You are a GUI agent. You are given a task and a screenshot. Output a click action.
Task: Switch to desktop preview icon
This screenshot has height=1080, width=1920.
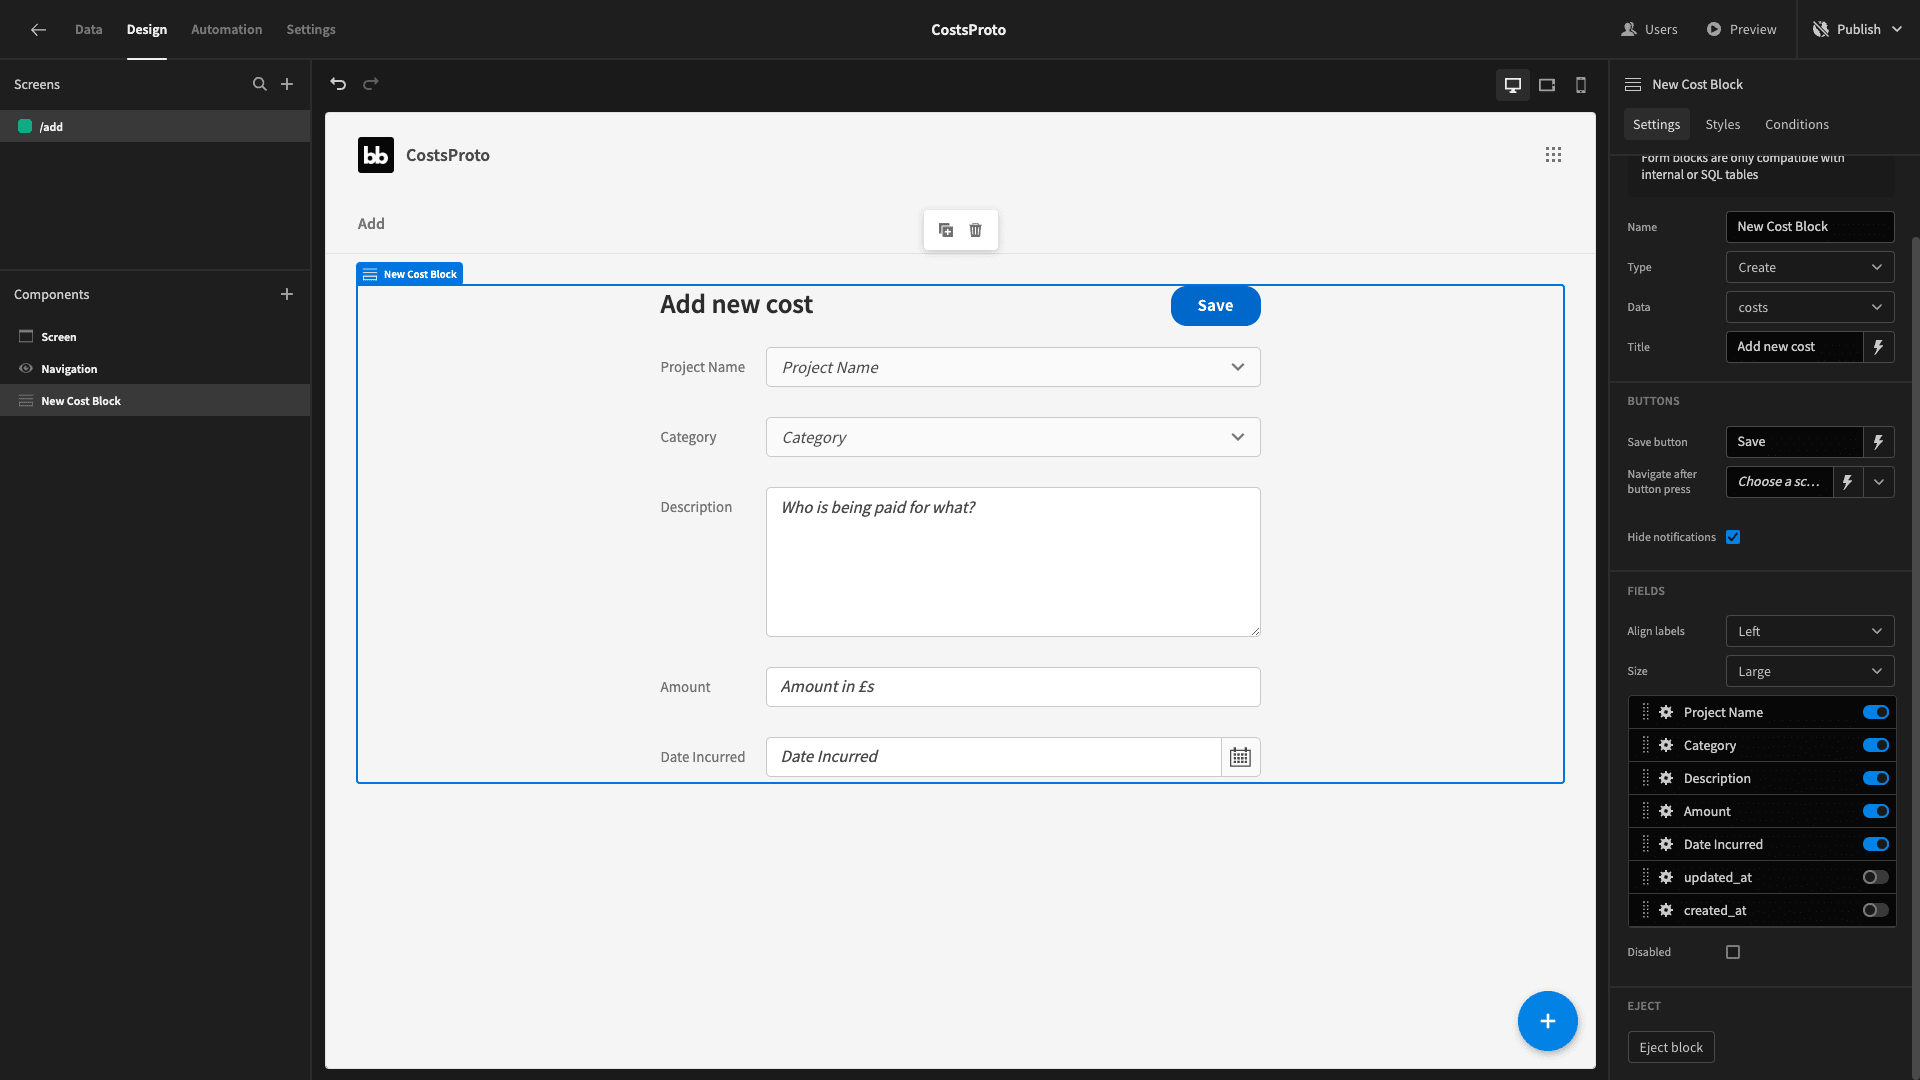(x=1513, y=85)
